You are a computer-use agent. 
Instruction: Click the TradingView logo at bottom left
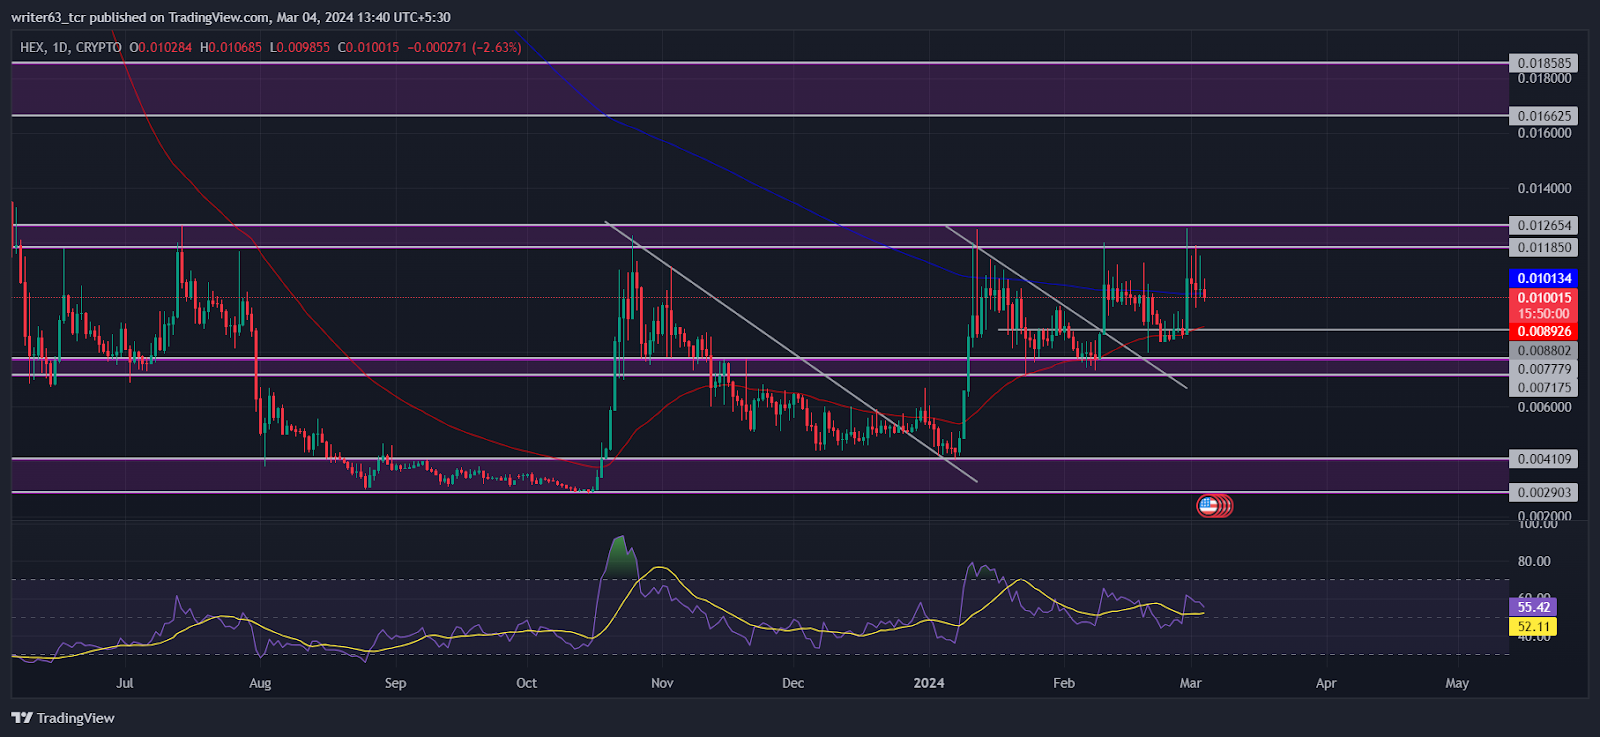63,718
